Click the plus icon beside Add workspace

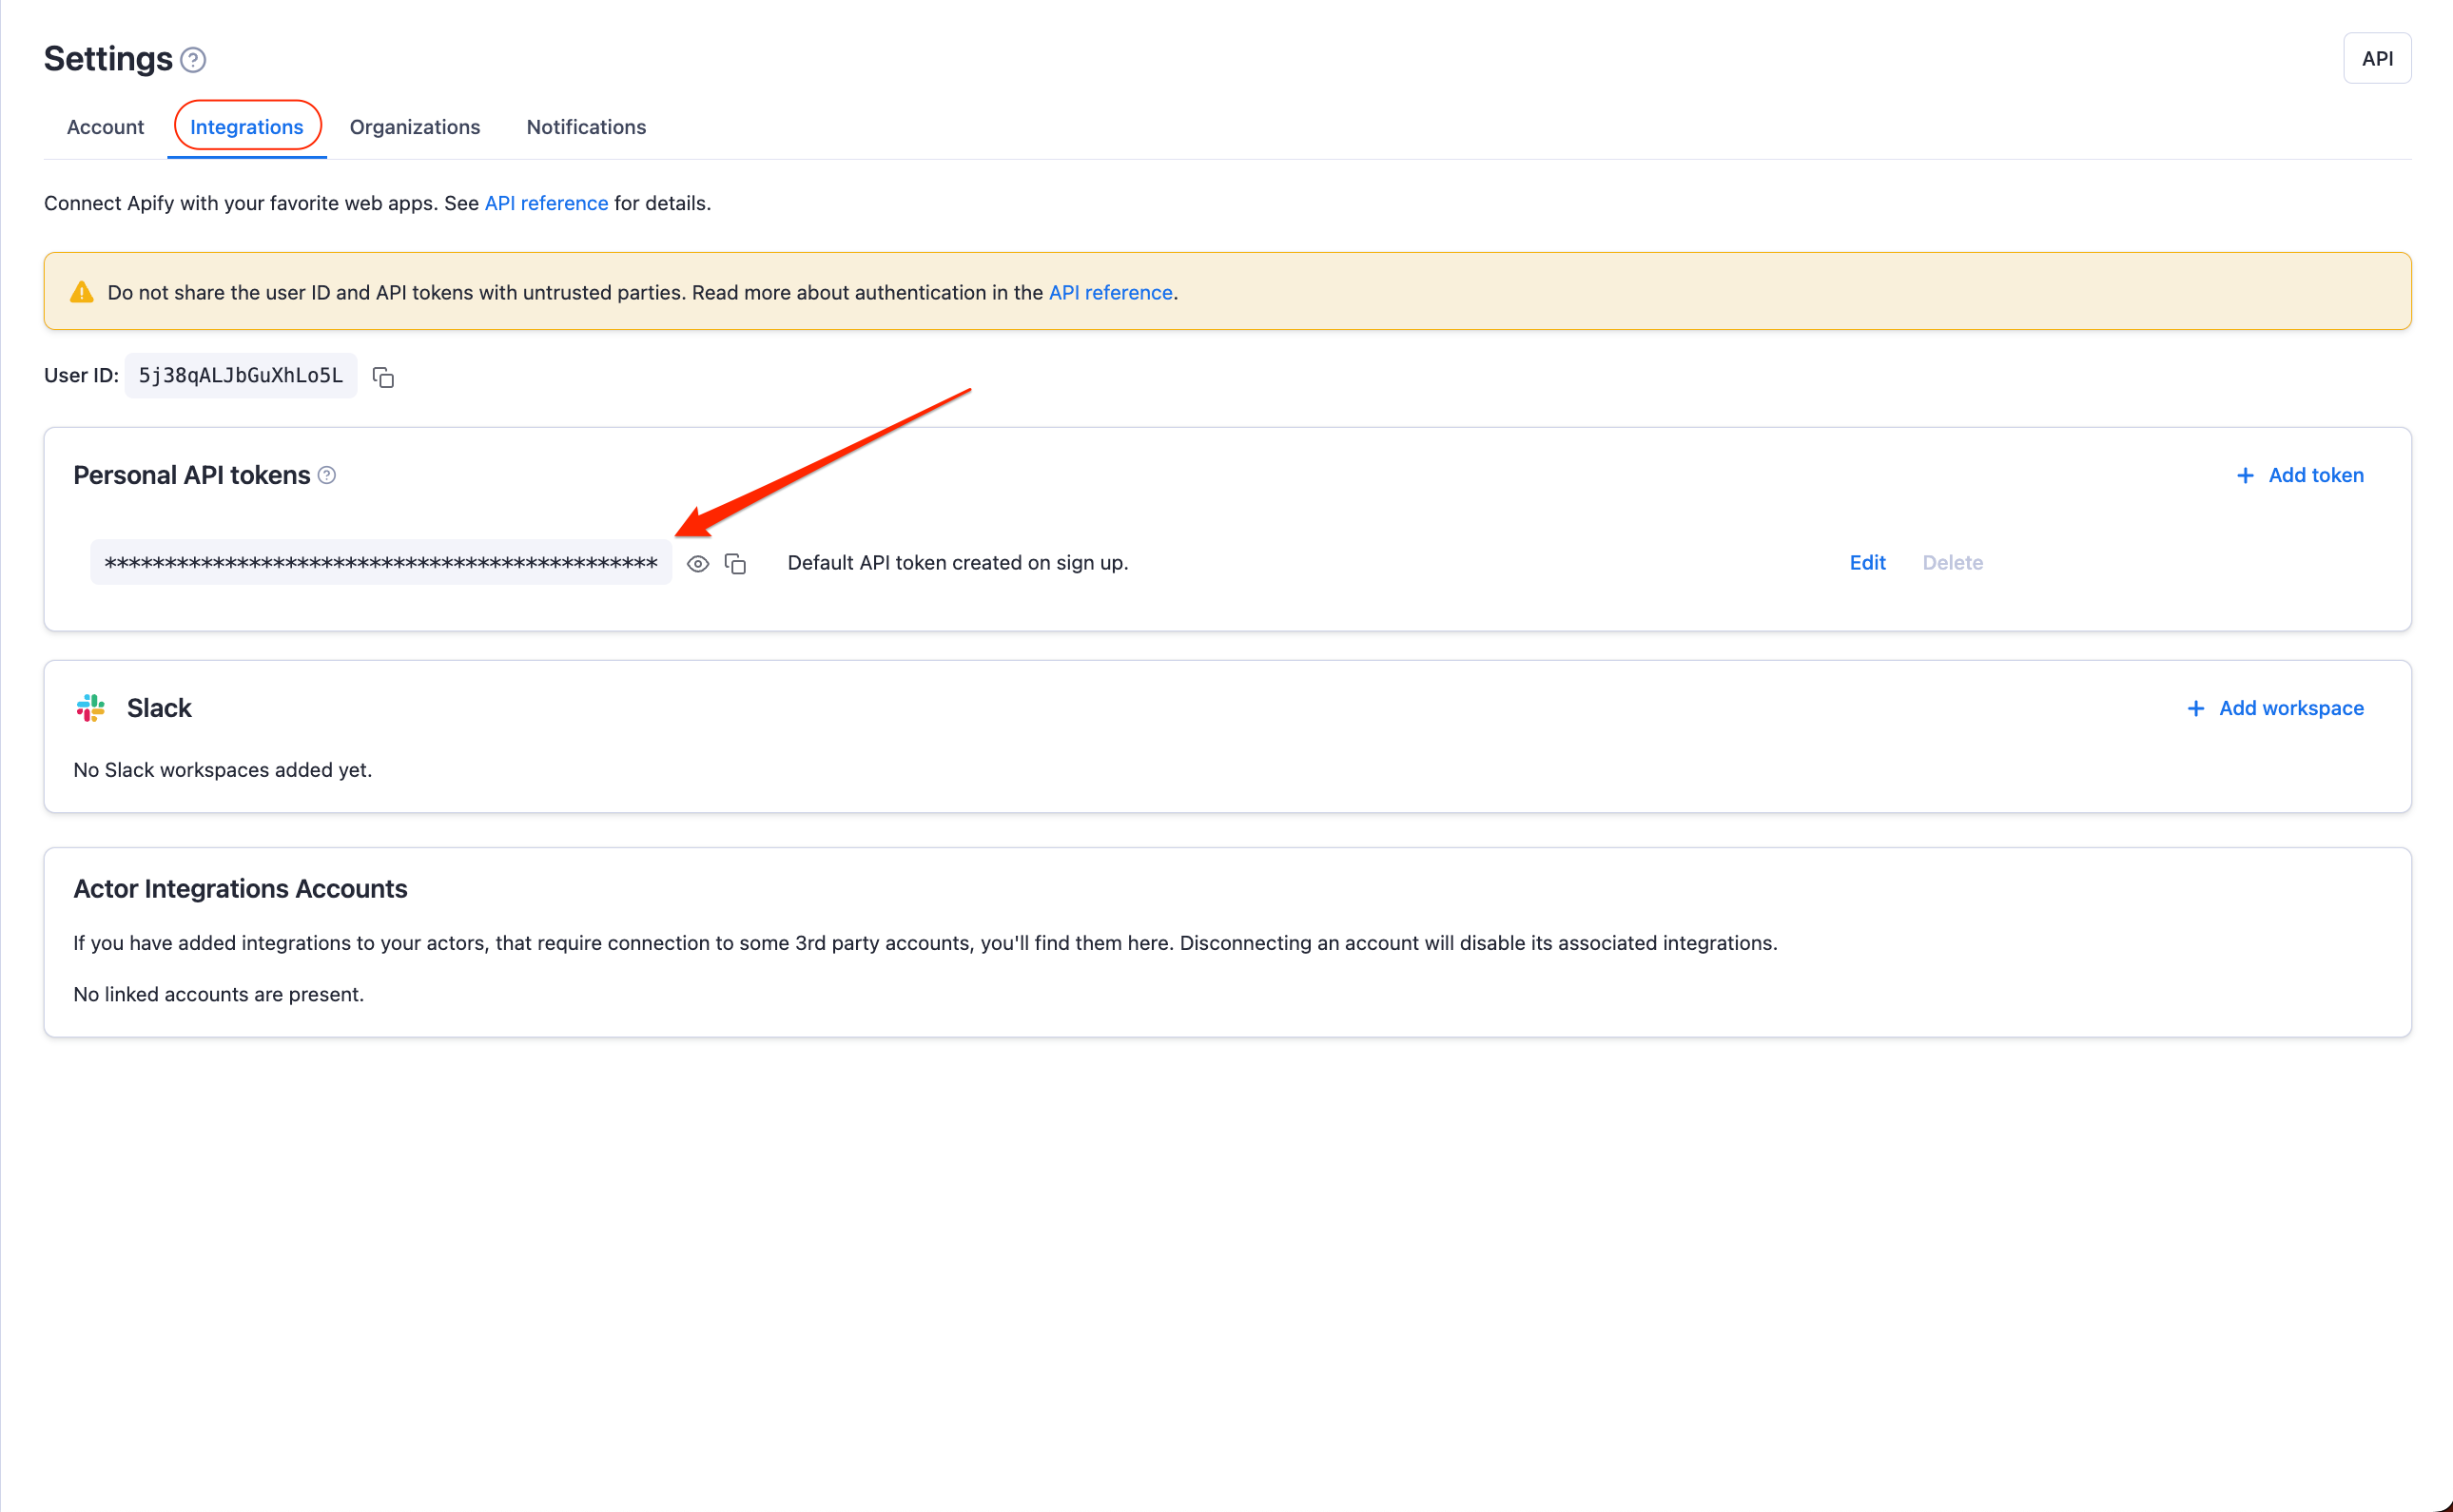coord(2196,708)
